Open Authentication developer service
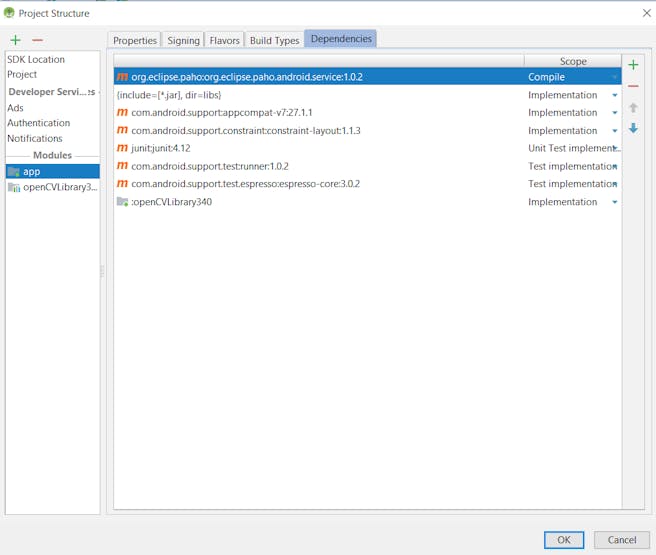The height and width of the screenshot is (555, 656). [38, 123]
